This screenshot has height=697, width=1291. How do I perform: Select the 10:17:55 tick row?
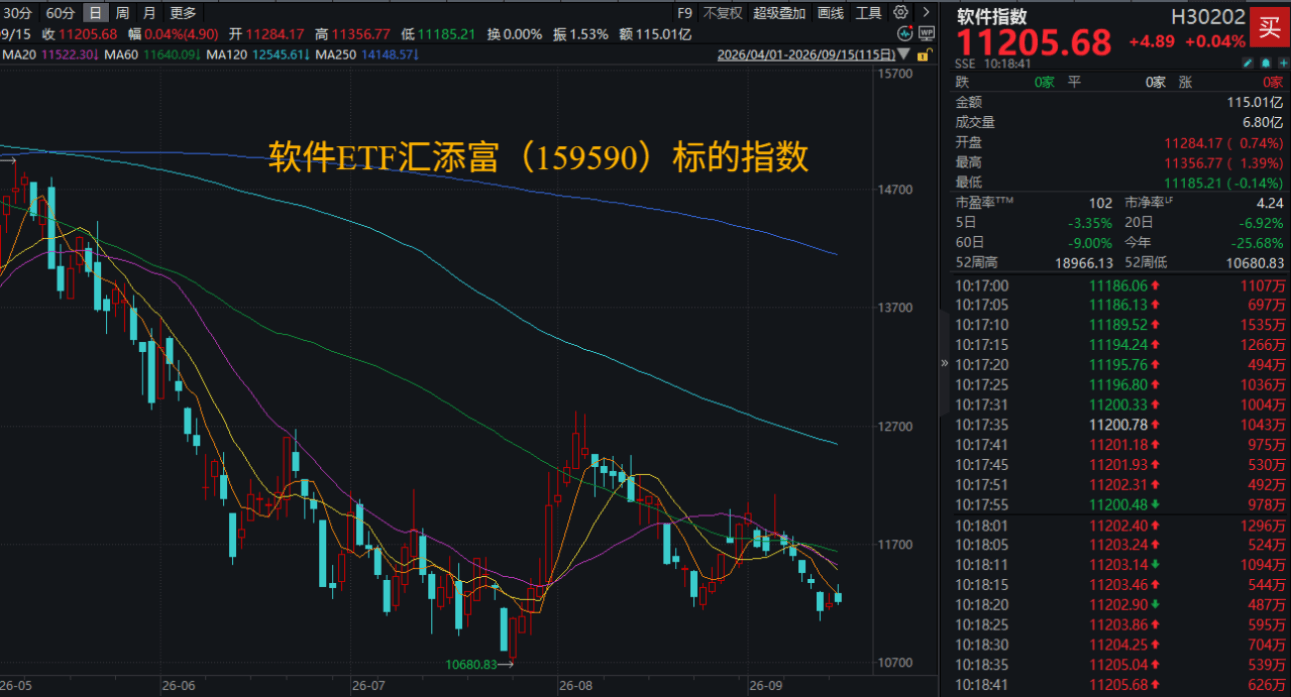point(1120,504)
